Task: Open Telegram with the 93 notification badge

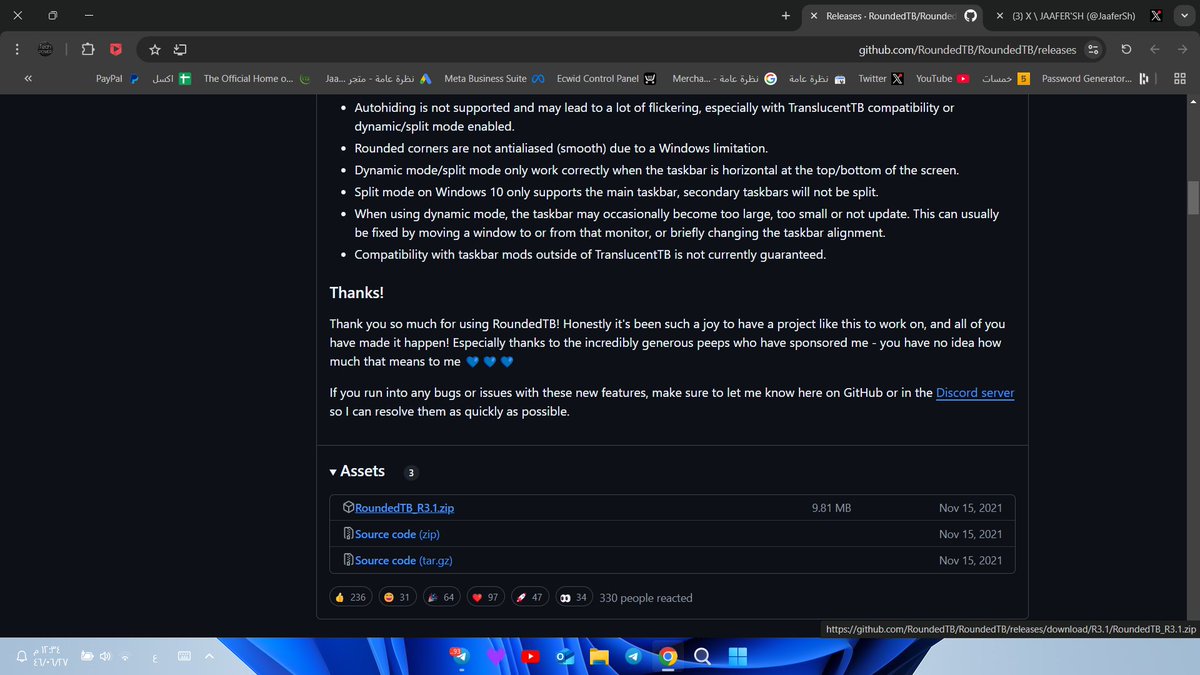Action: tap(461, 657)
